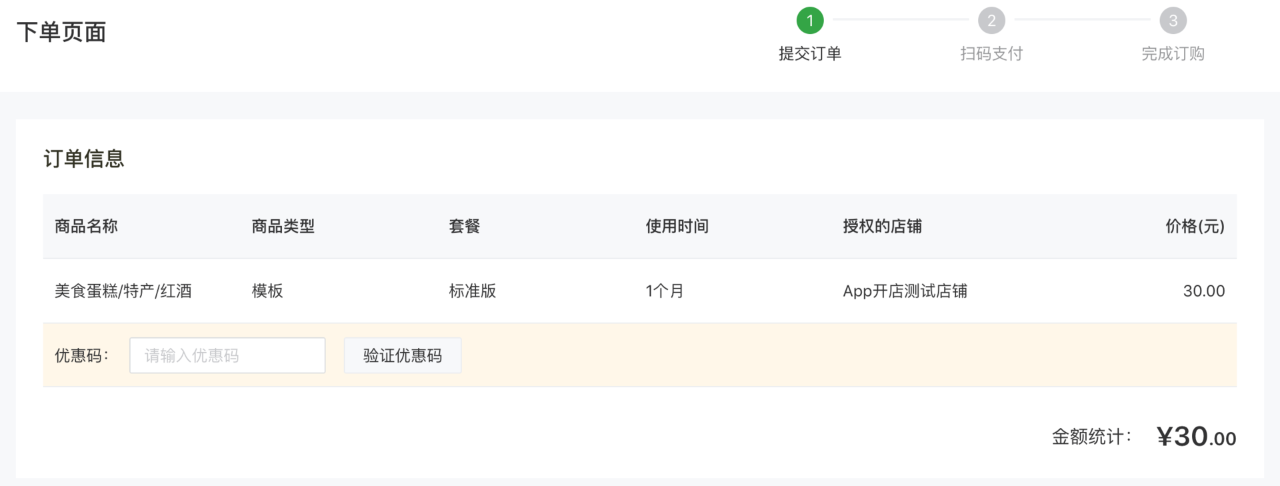Click the 价格(元) column header
The height and width of the screenshot is (486, 1280).
(1195, 226)
